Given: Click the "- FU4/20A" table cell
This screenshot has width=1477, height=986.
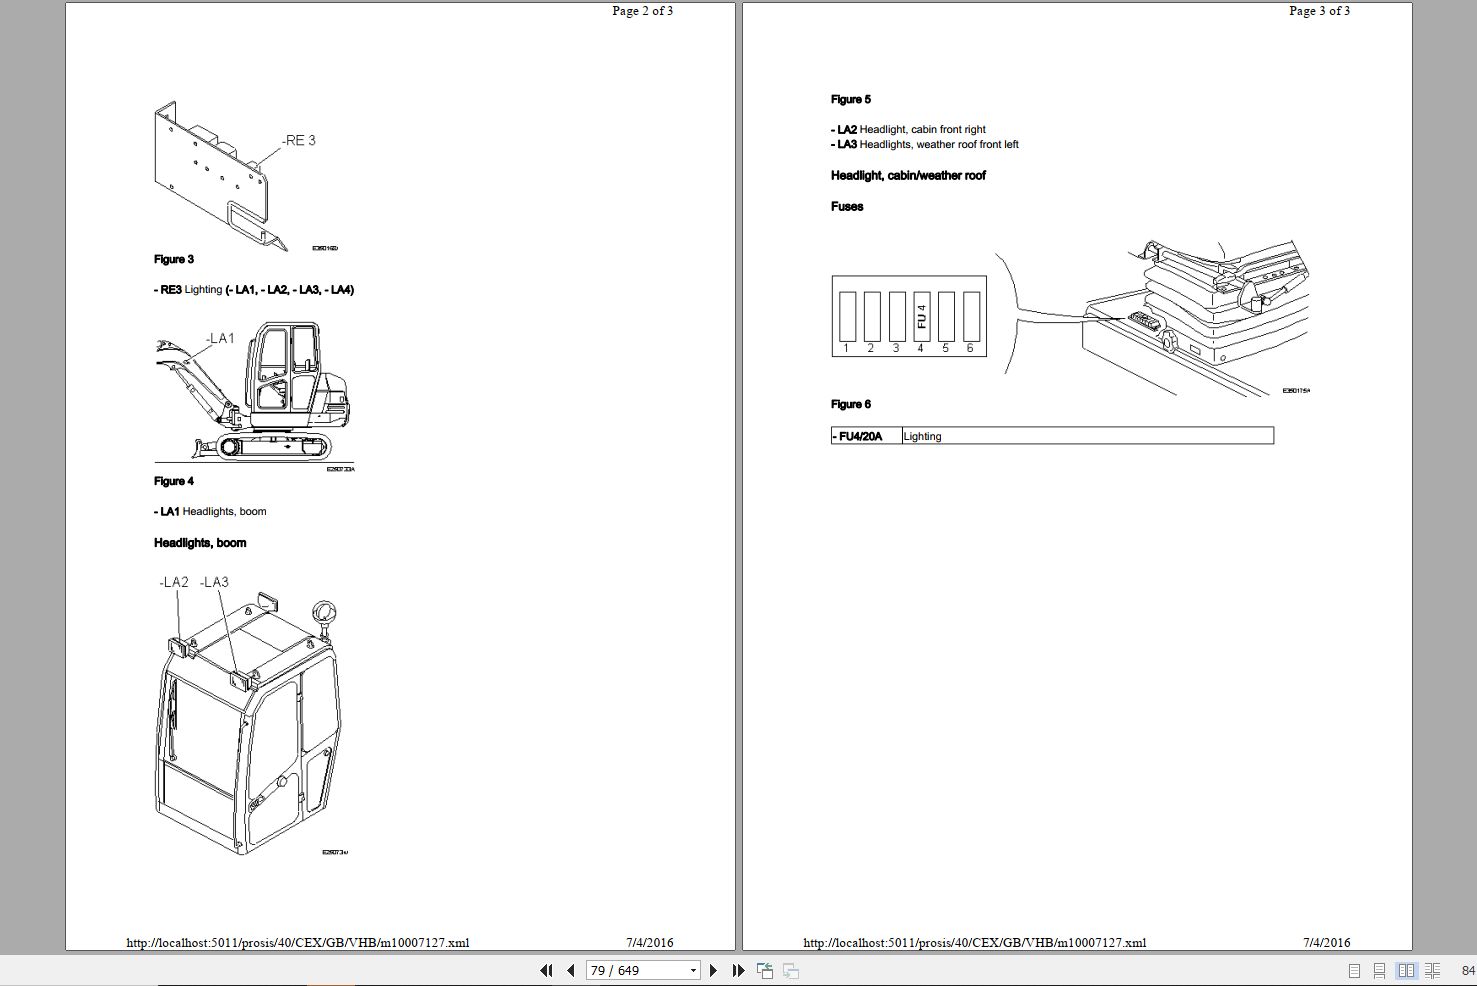Looking at the screenshot, I should 866,436.
